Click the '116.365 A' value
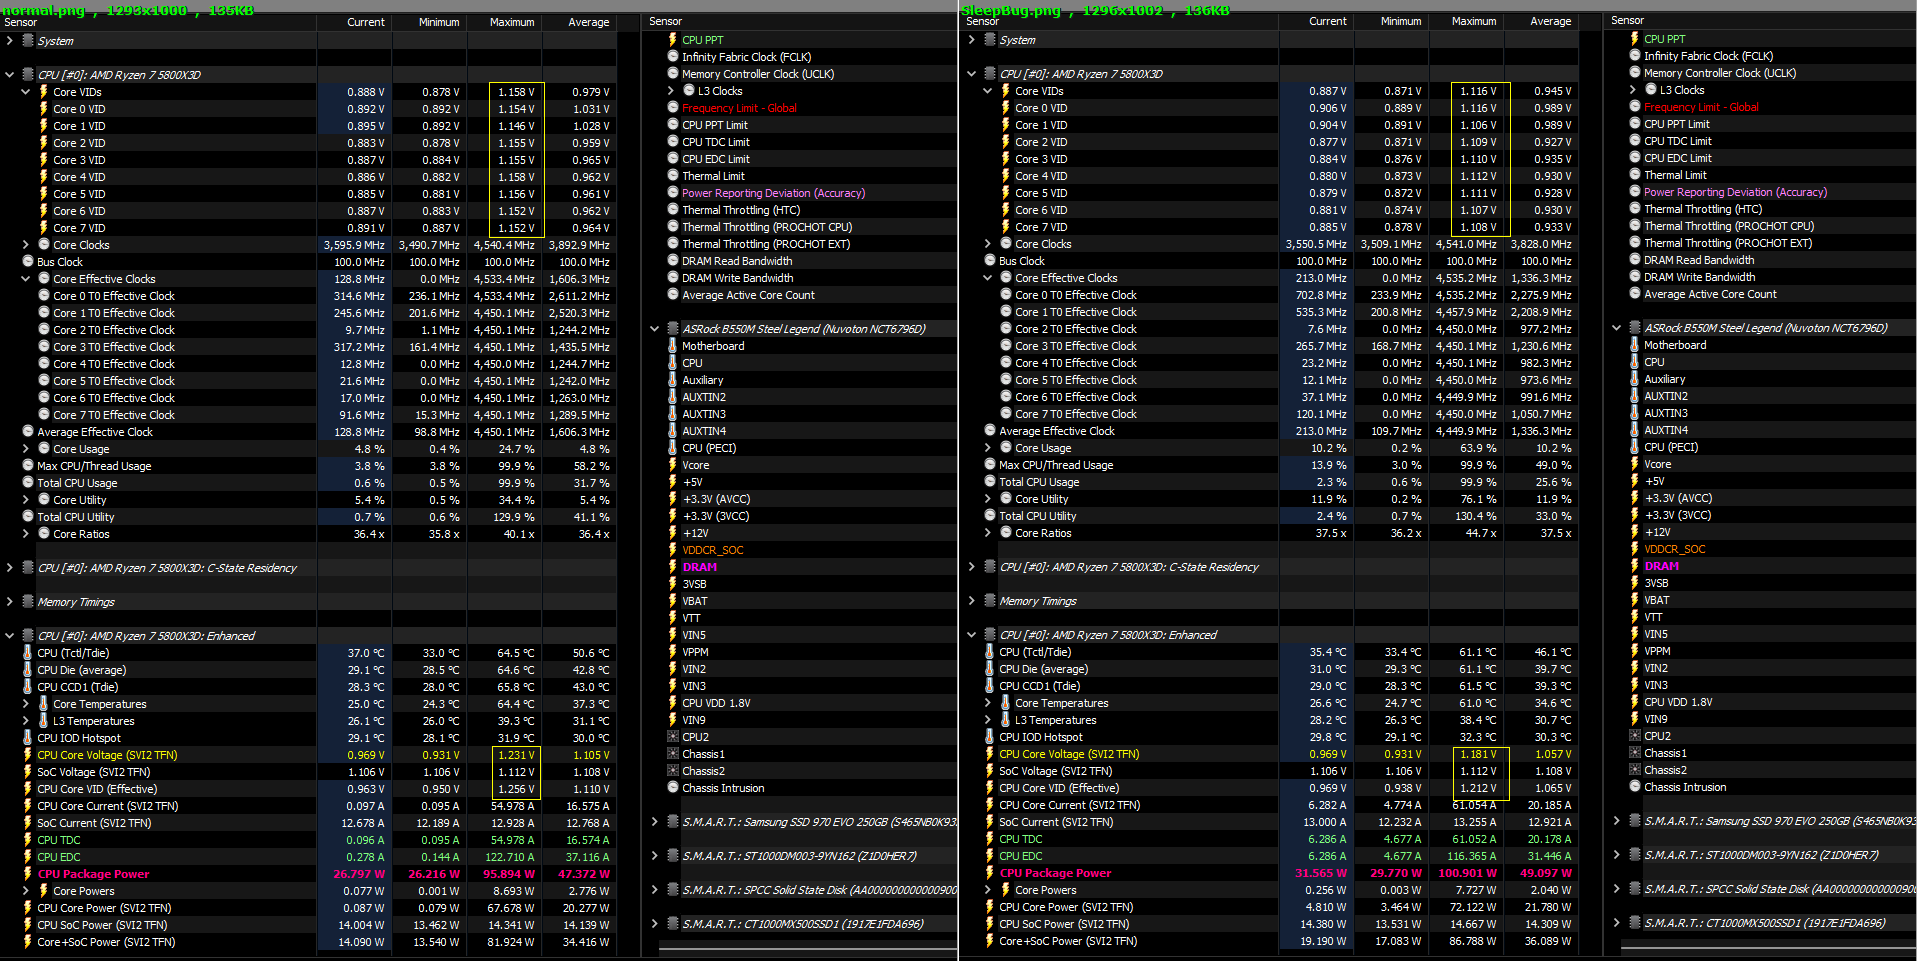Image resolution: width=1918 pixels, height=961 pixels. pos(1472,856)
